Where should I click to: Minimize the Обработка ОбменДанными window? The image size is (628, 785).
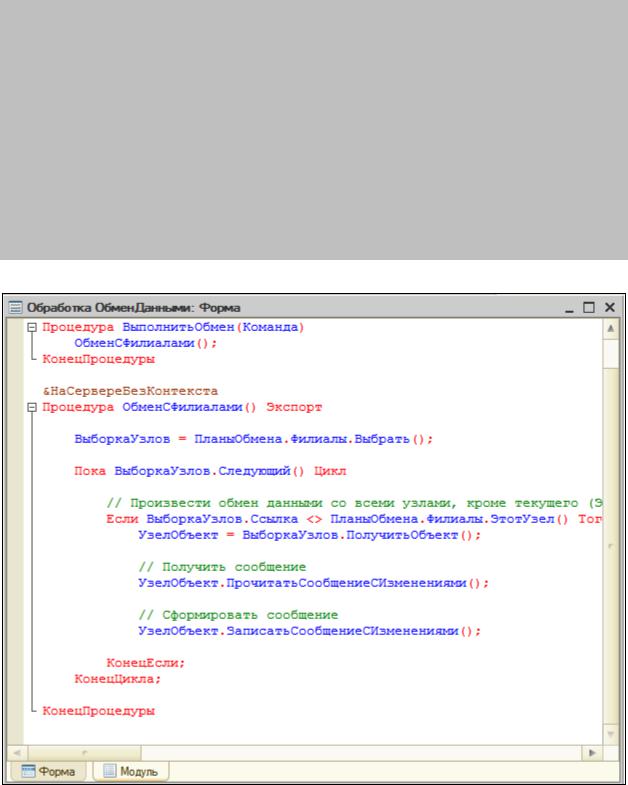coord(569,307)
